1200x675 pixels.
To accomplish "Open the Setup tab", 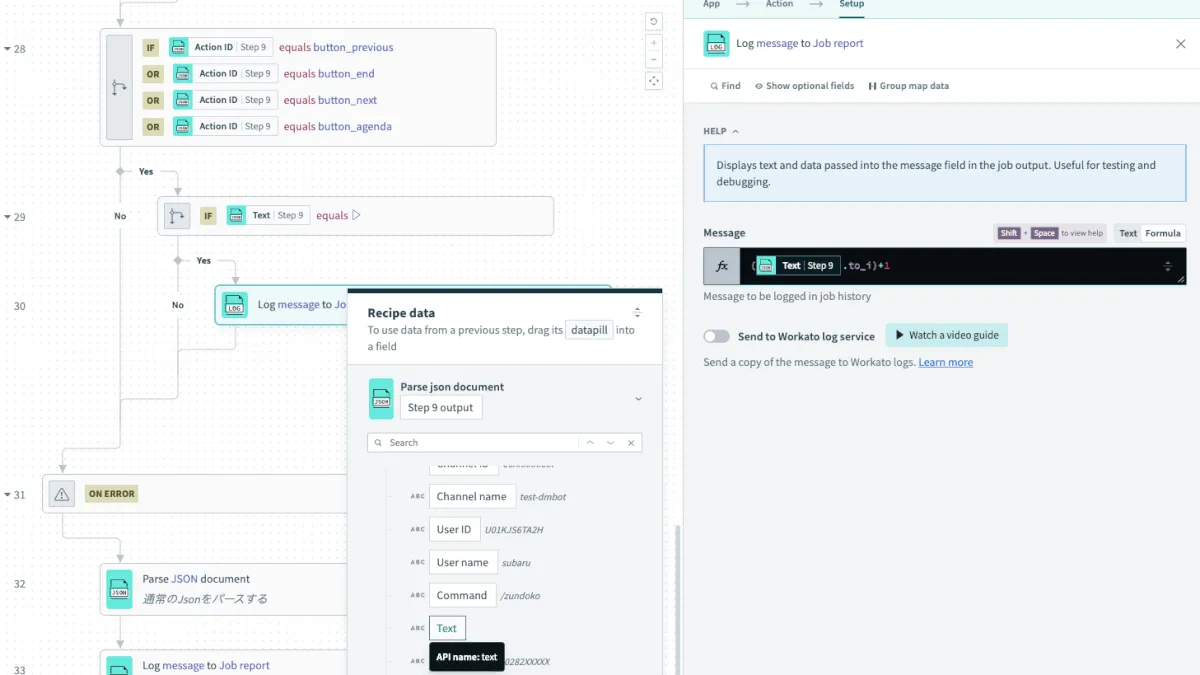I will point(851,5).
